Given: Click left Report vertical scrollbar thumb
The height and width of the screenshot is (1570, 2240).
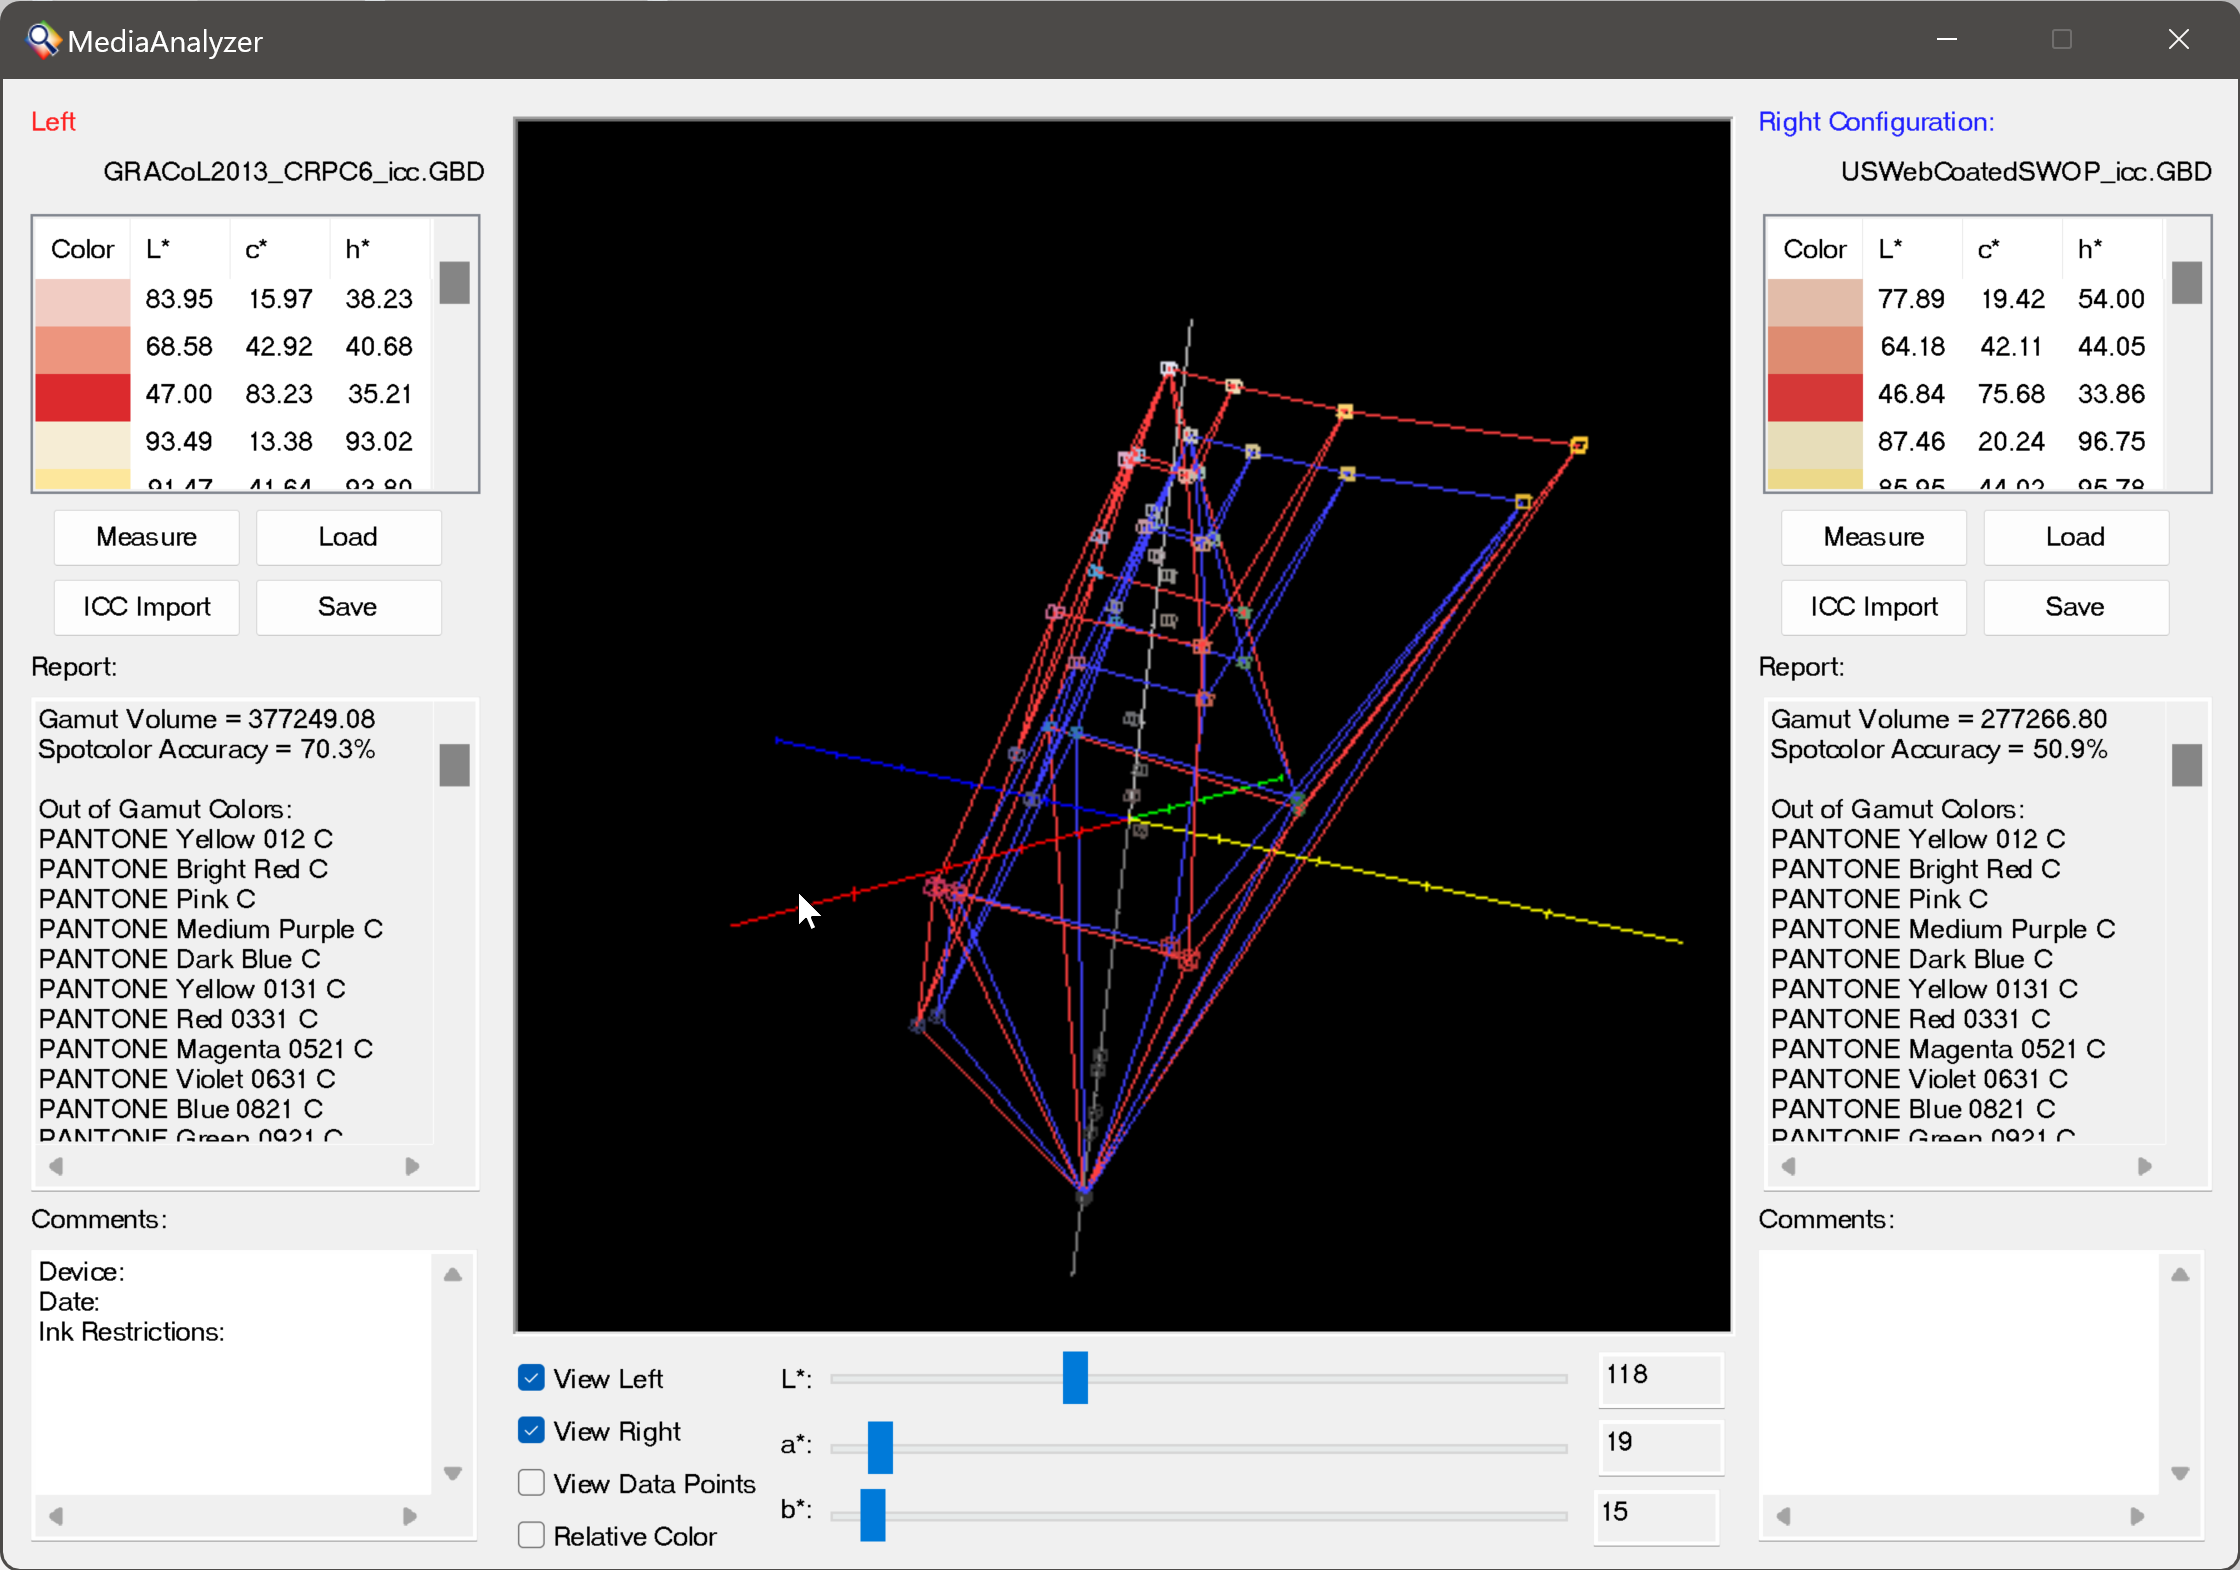Looking at the screenshot, I should [455, 765].
